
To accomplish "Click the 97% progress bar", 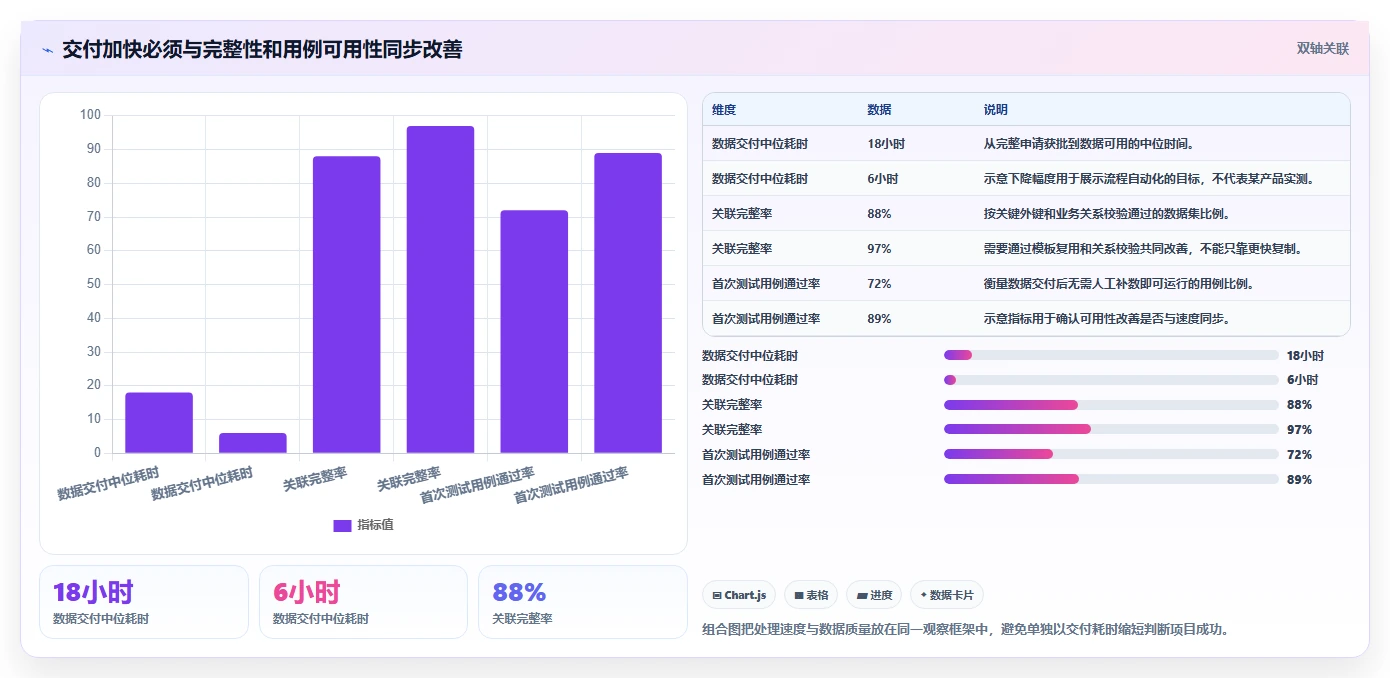I will [x=1111, y=430].
